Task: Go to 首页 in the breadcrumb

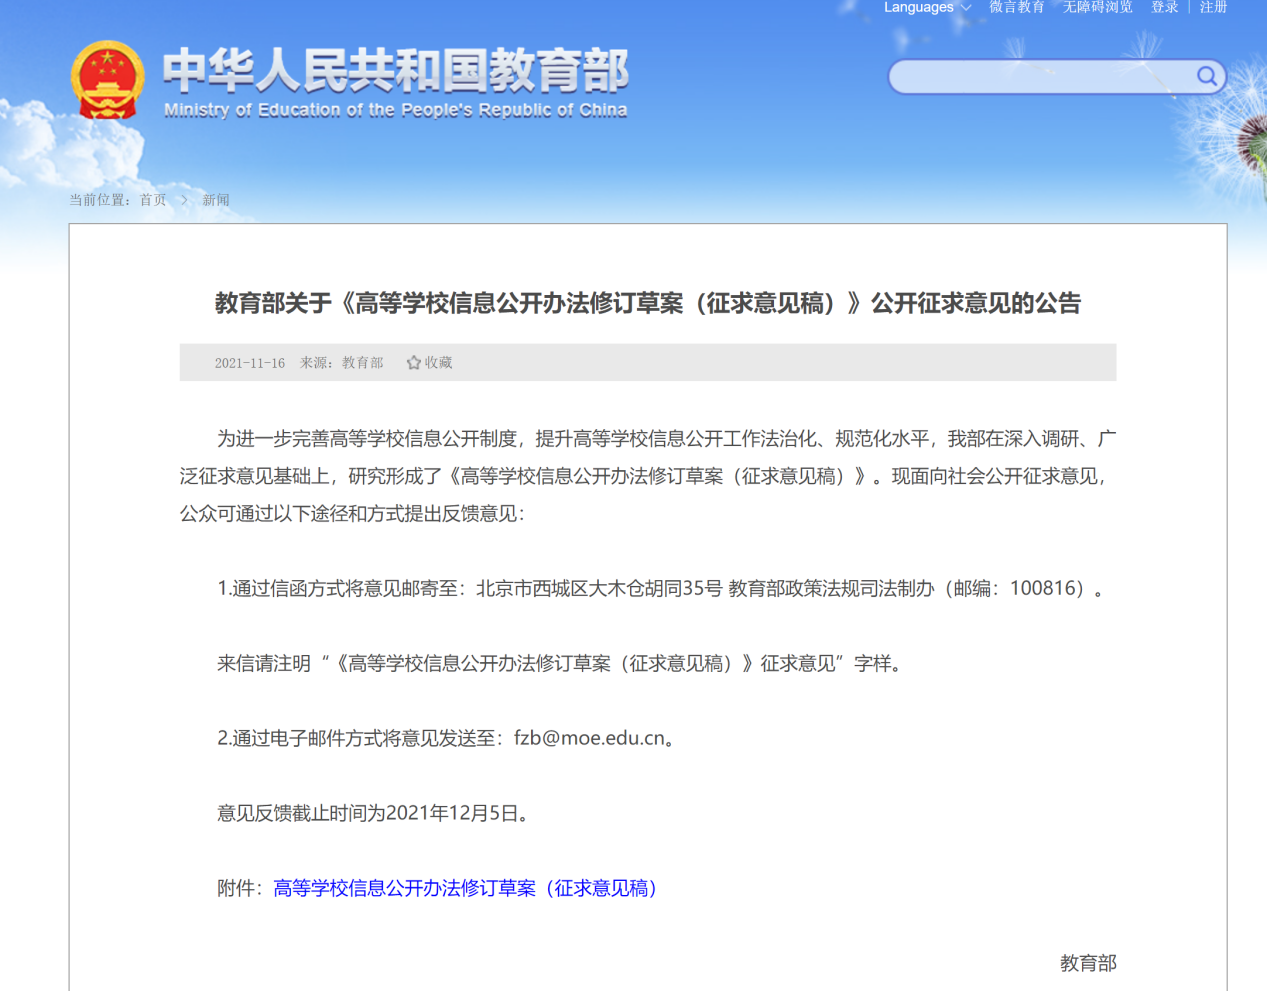Action: click(153, 200)
